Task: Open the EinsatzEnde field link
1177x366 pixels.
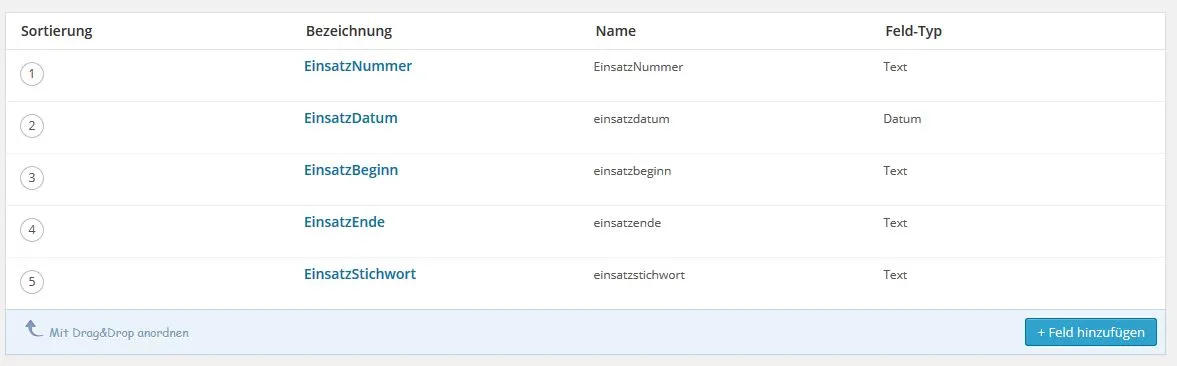Action: 345,222
